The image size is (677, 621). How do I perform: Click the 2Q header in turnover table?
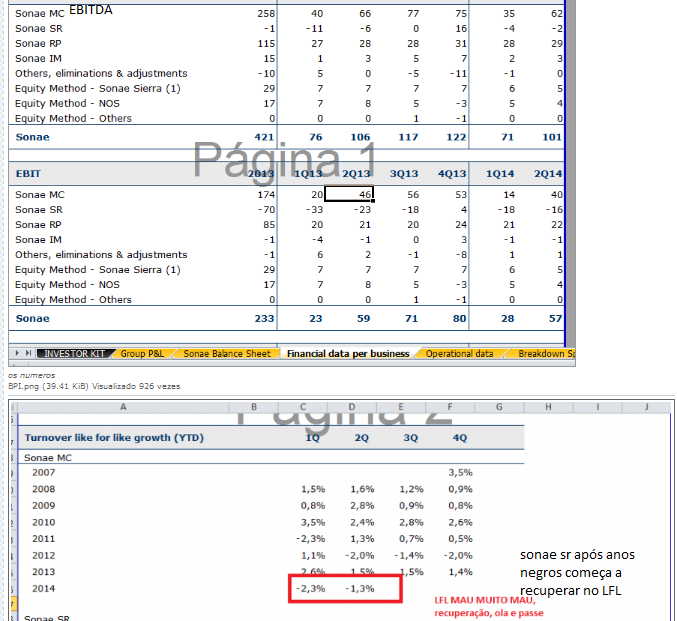click(x=361, y=437)
